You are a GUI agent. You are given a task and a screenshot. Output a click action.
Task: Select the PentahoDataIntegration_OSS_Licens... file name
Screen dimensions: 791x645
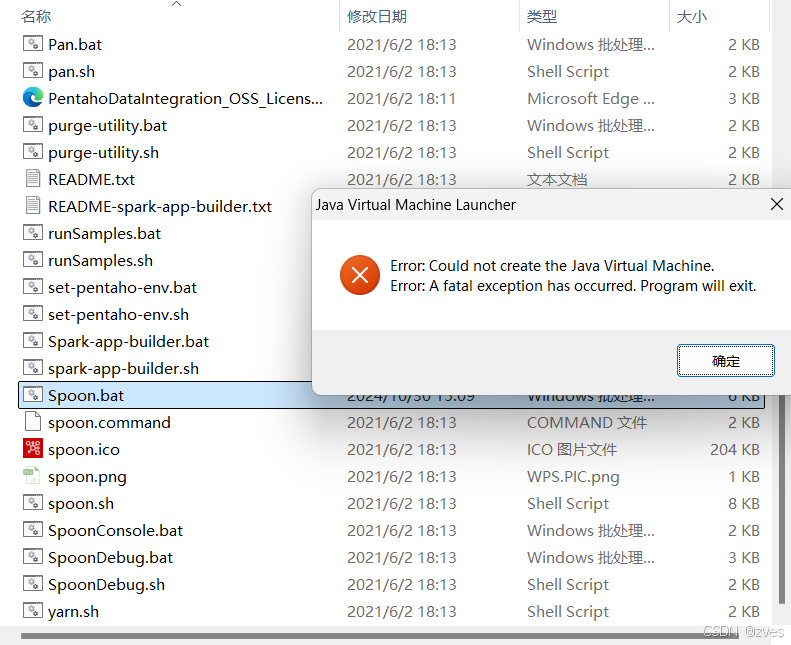tap(185, 99)
